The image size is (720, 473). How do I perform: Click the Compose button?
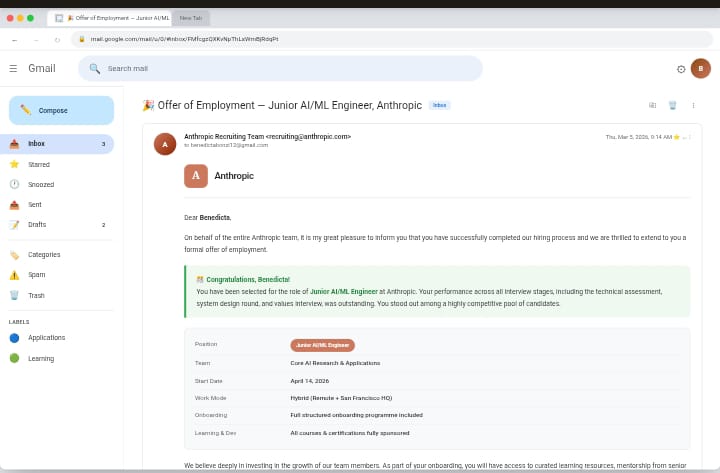pos(61,110)
